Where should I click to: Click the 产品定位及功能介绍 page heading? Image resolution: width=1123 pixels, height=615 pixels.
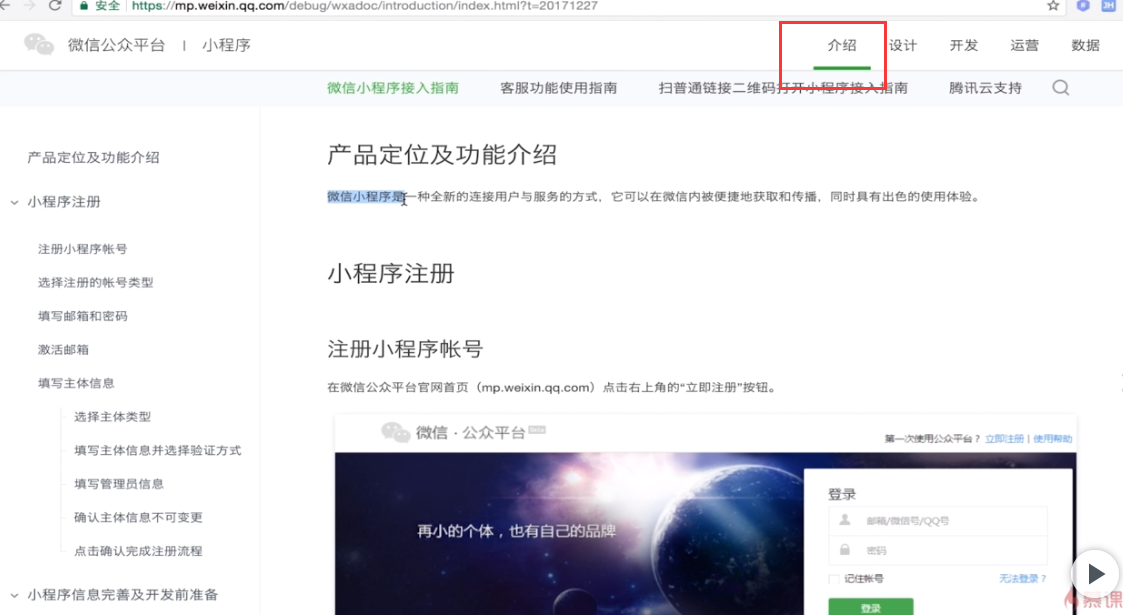coord(442,155)
